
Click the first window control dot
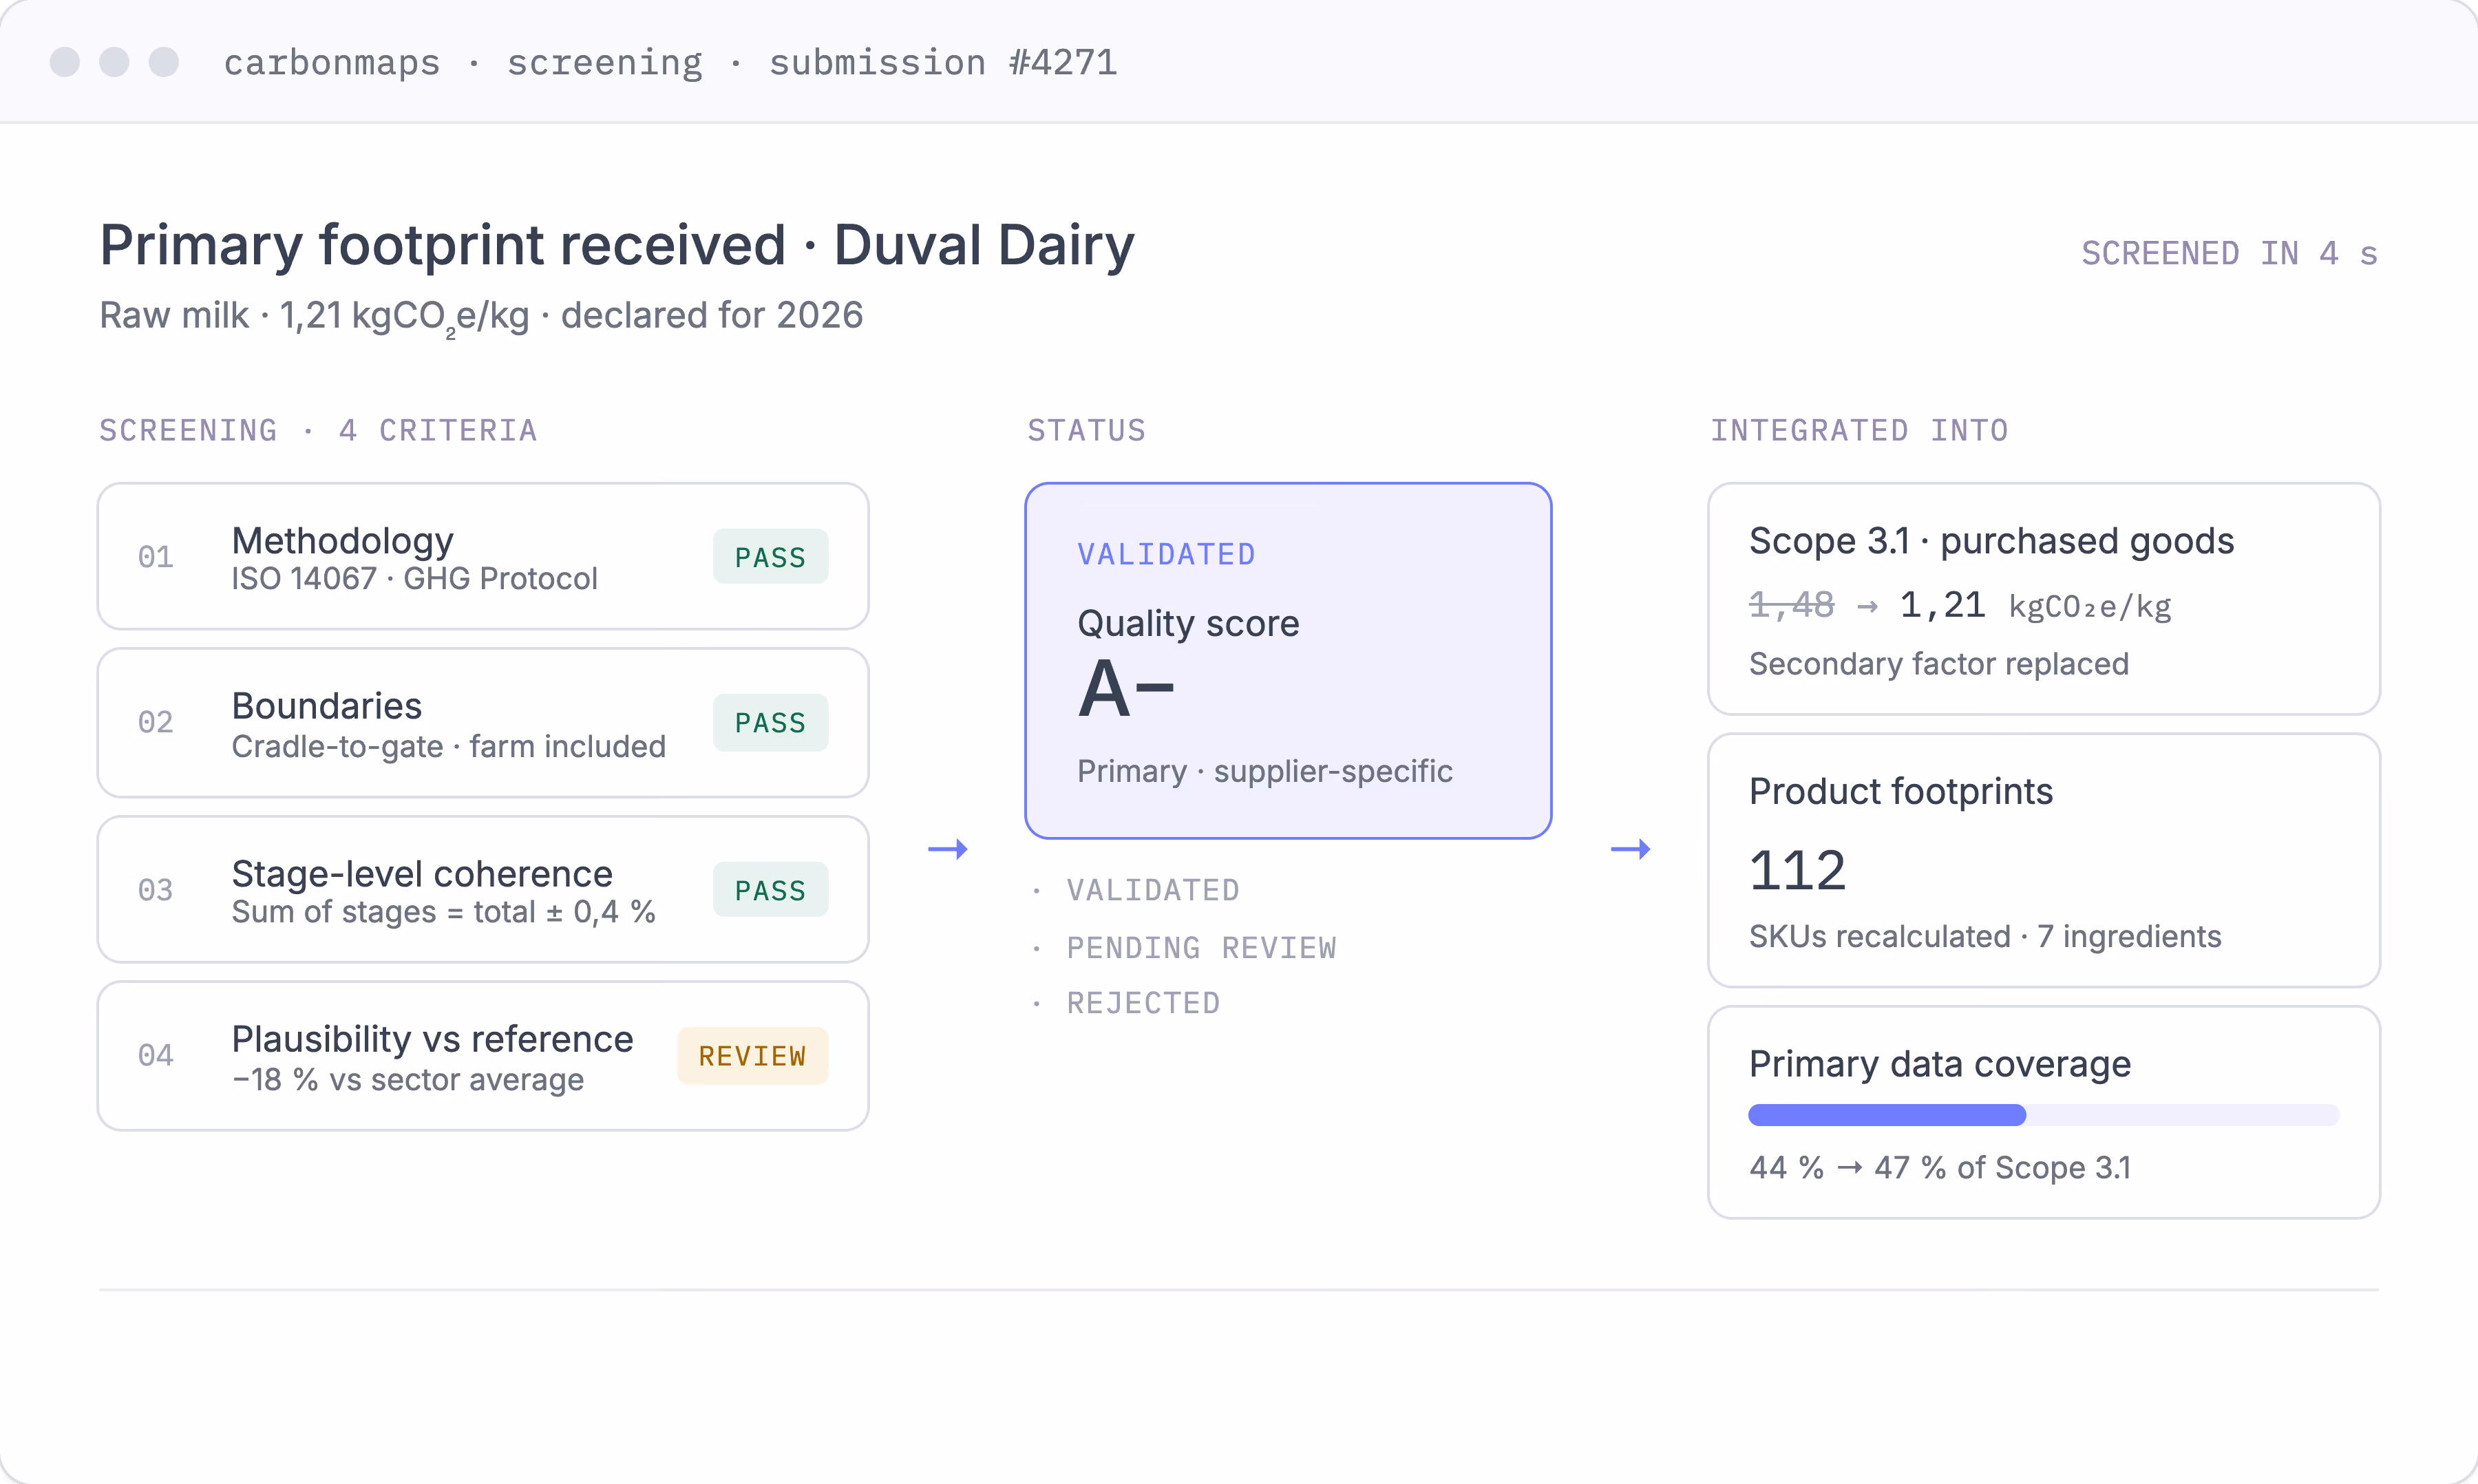pos(65,62)
